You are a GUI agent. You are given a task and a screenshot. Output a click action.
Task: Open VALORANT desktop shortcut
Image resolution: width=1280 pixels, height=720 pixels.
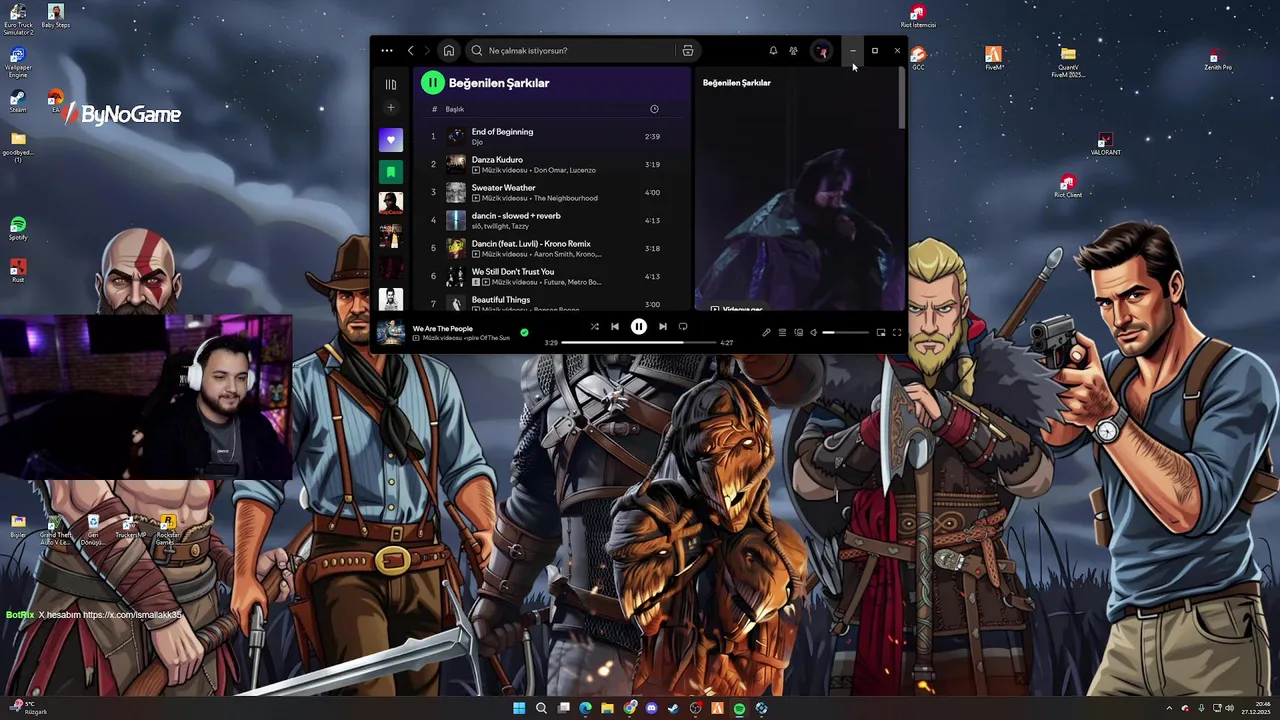tap(1105, 144)
